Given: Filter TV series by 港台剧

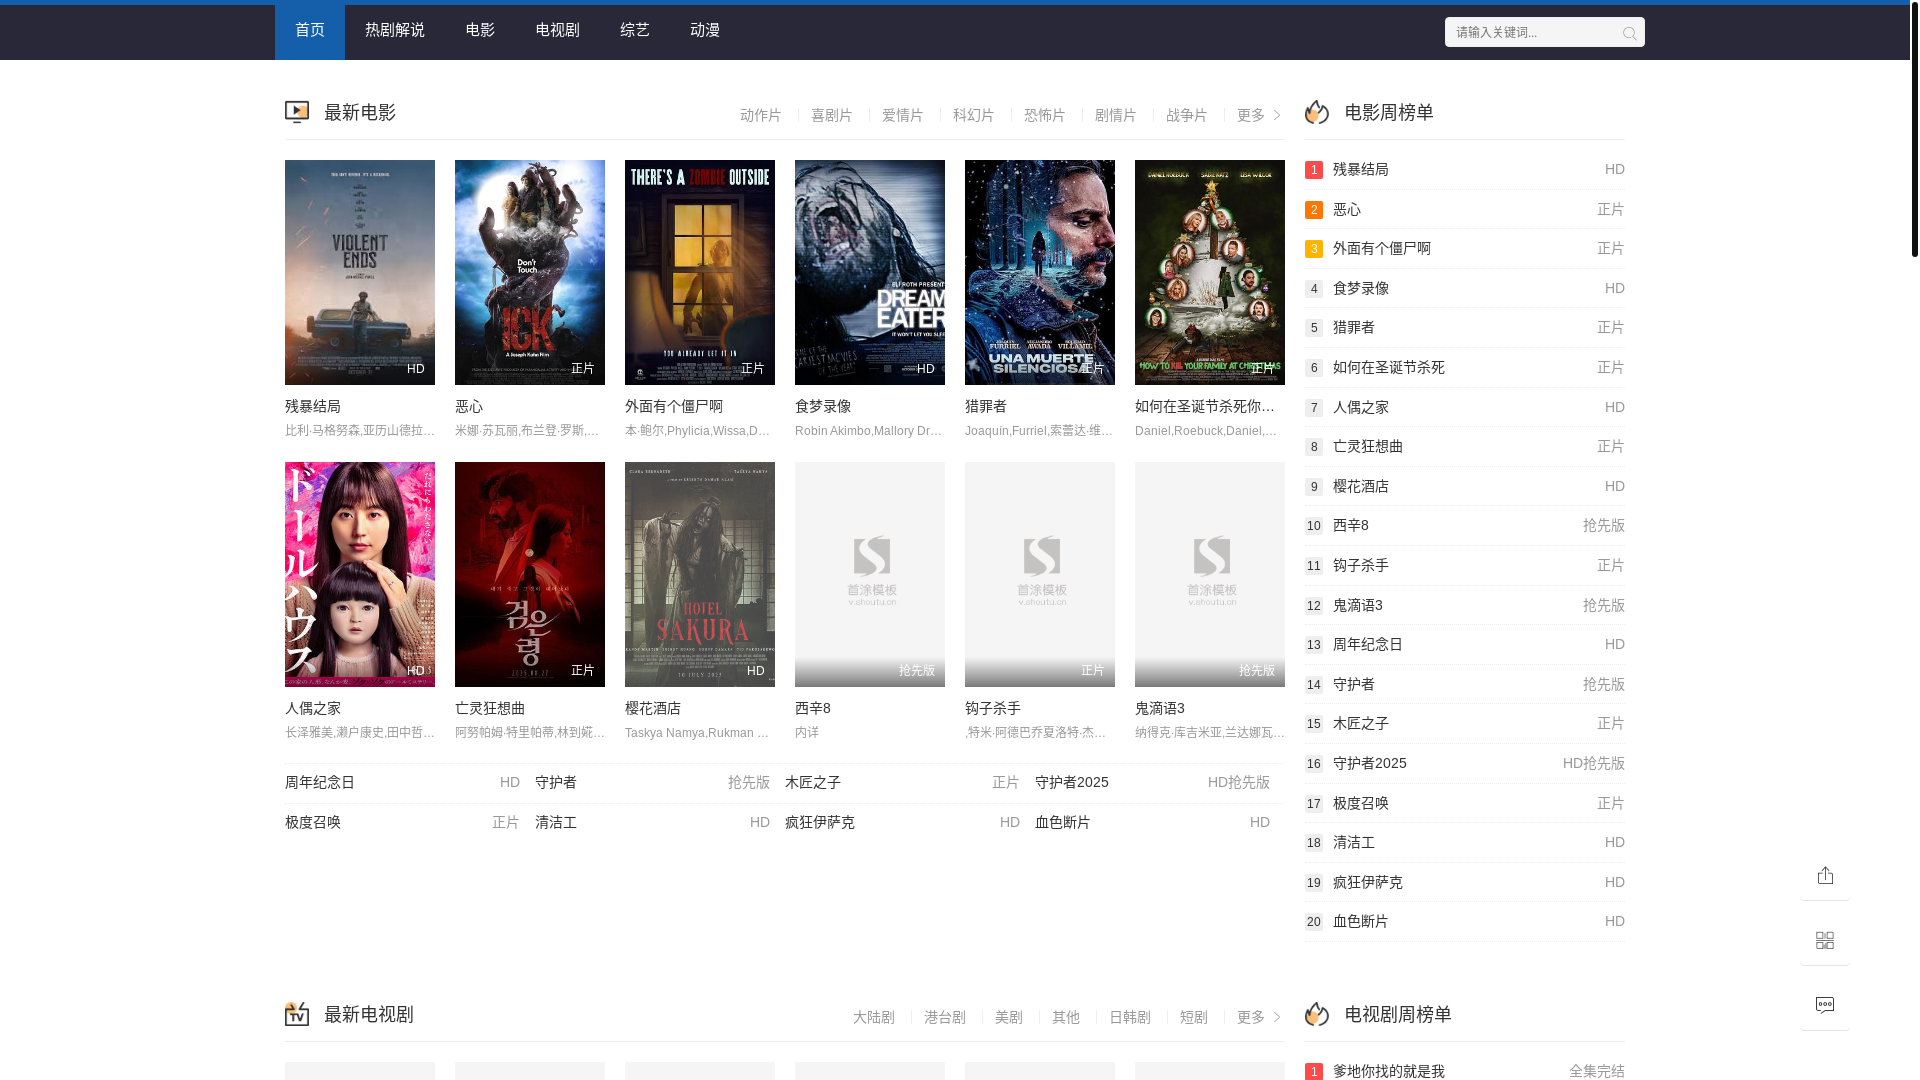Looking at the screenshot, I should pyautogui.click(x=945, y=1017).
